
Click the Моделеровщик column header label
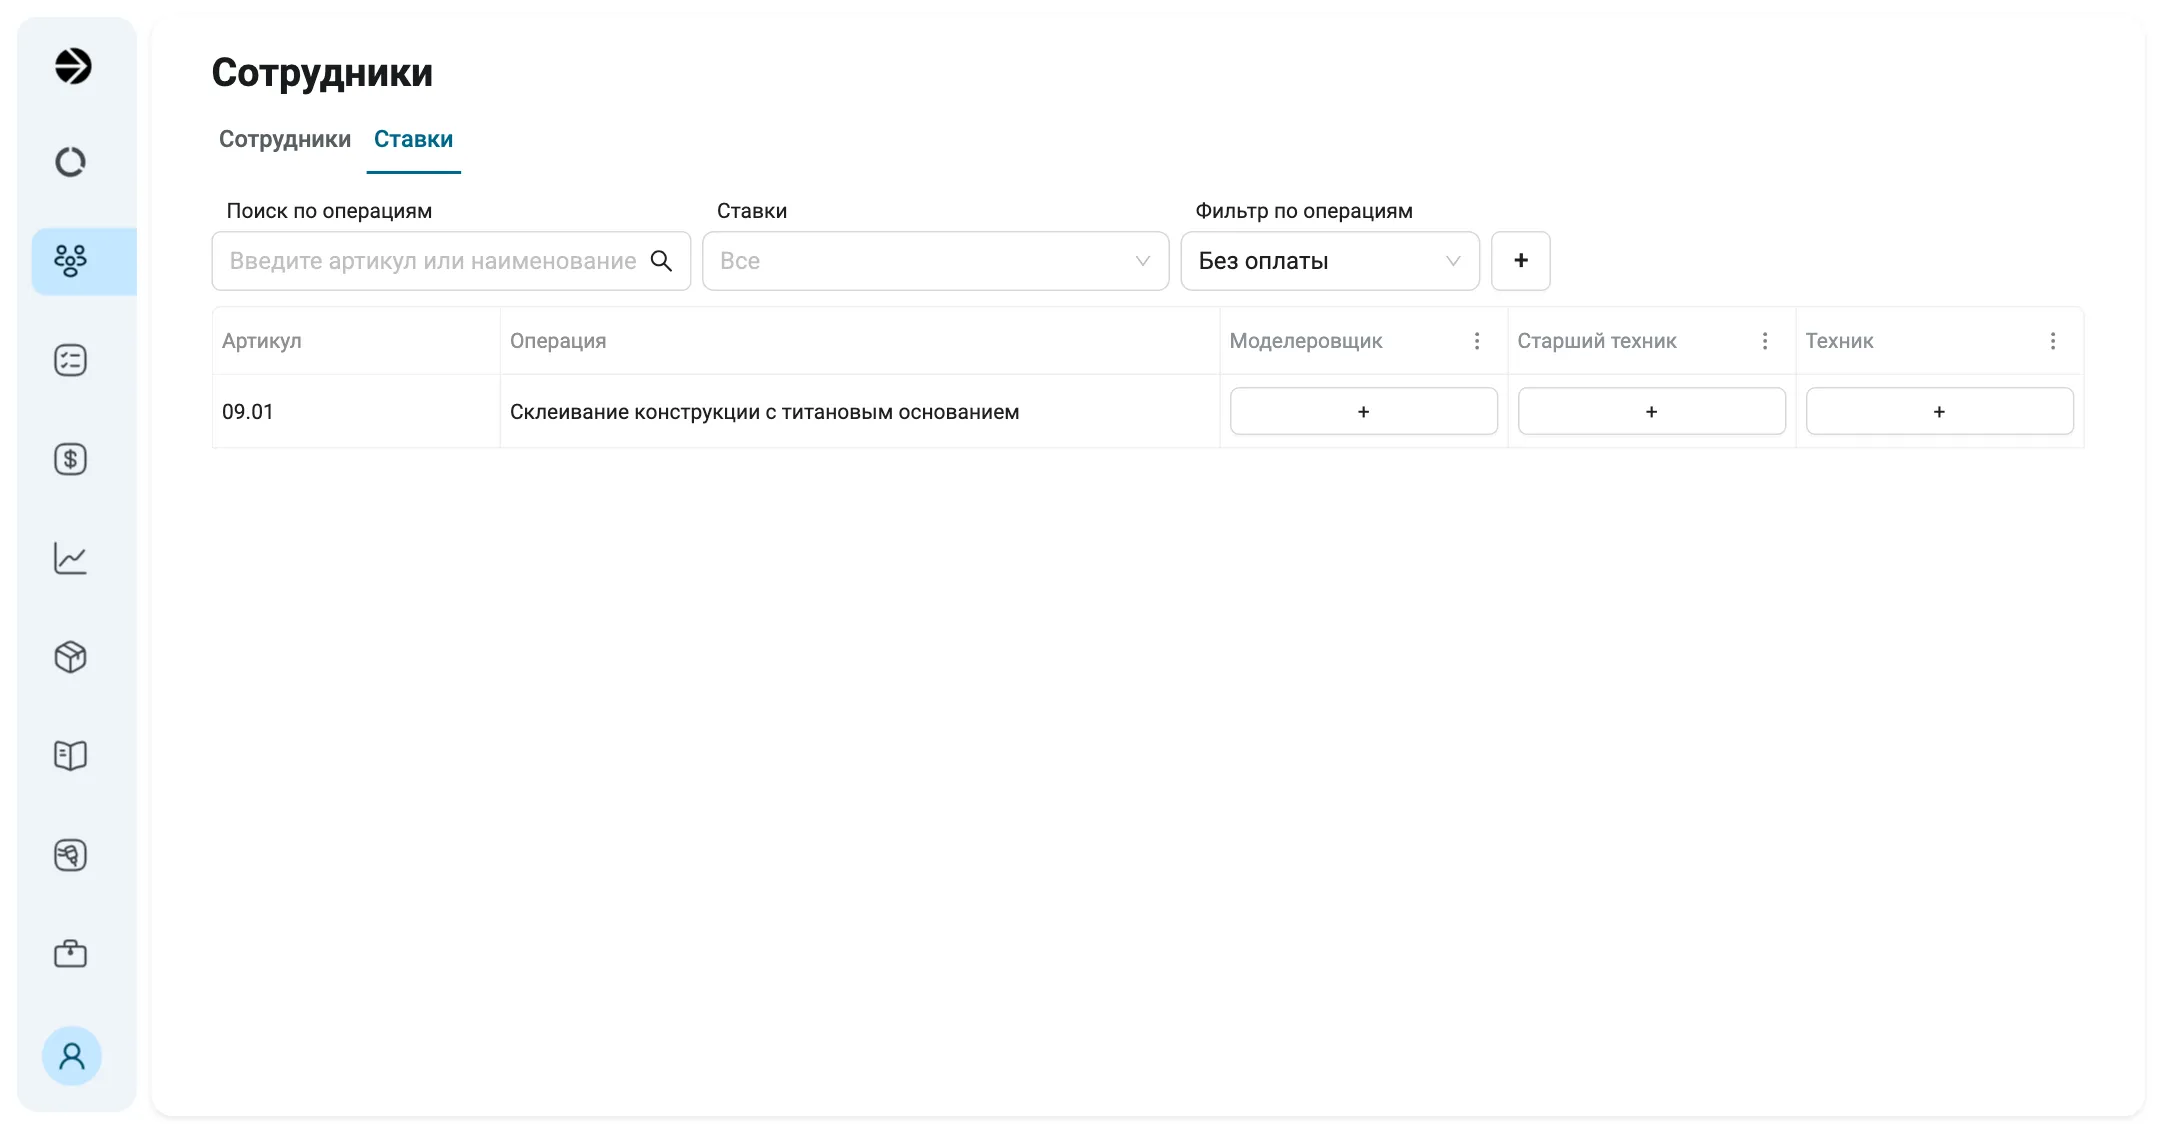coord(1306,341)
